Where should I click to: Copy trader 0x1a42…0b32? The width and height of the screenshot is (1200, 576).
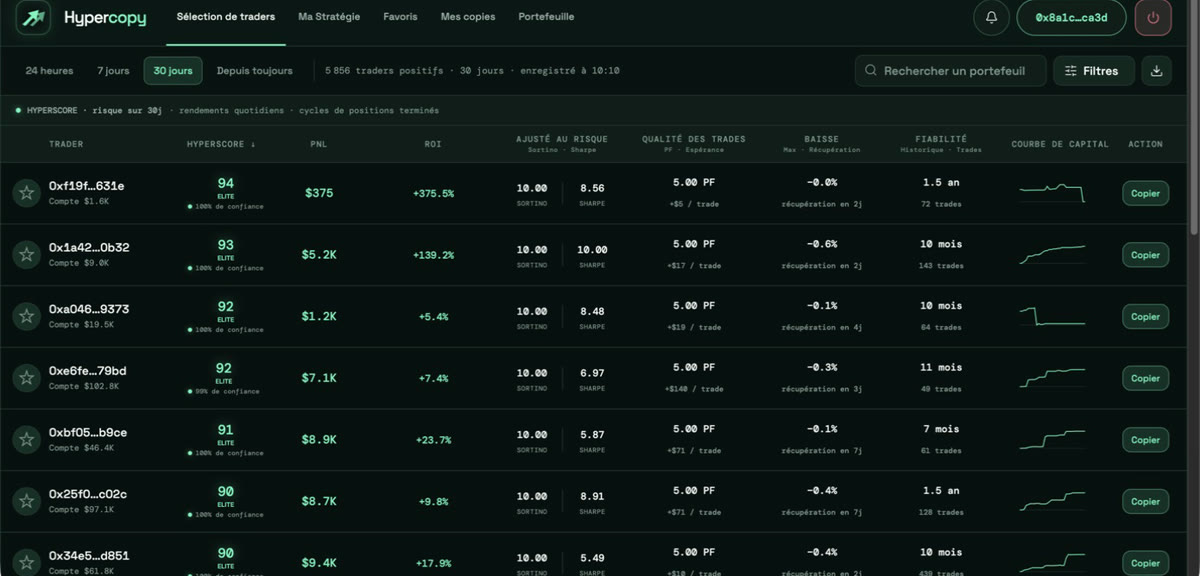pyautogui.click(x=1145, y=255)
